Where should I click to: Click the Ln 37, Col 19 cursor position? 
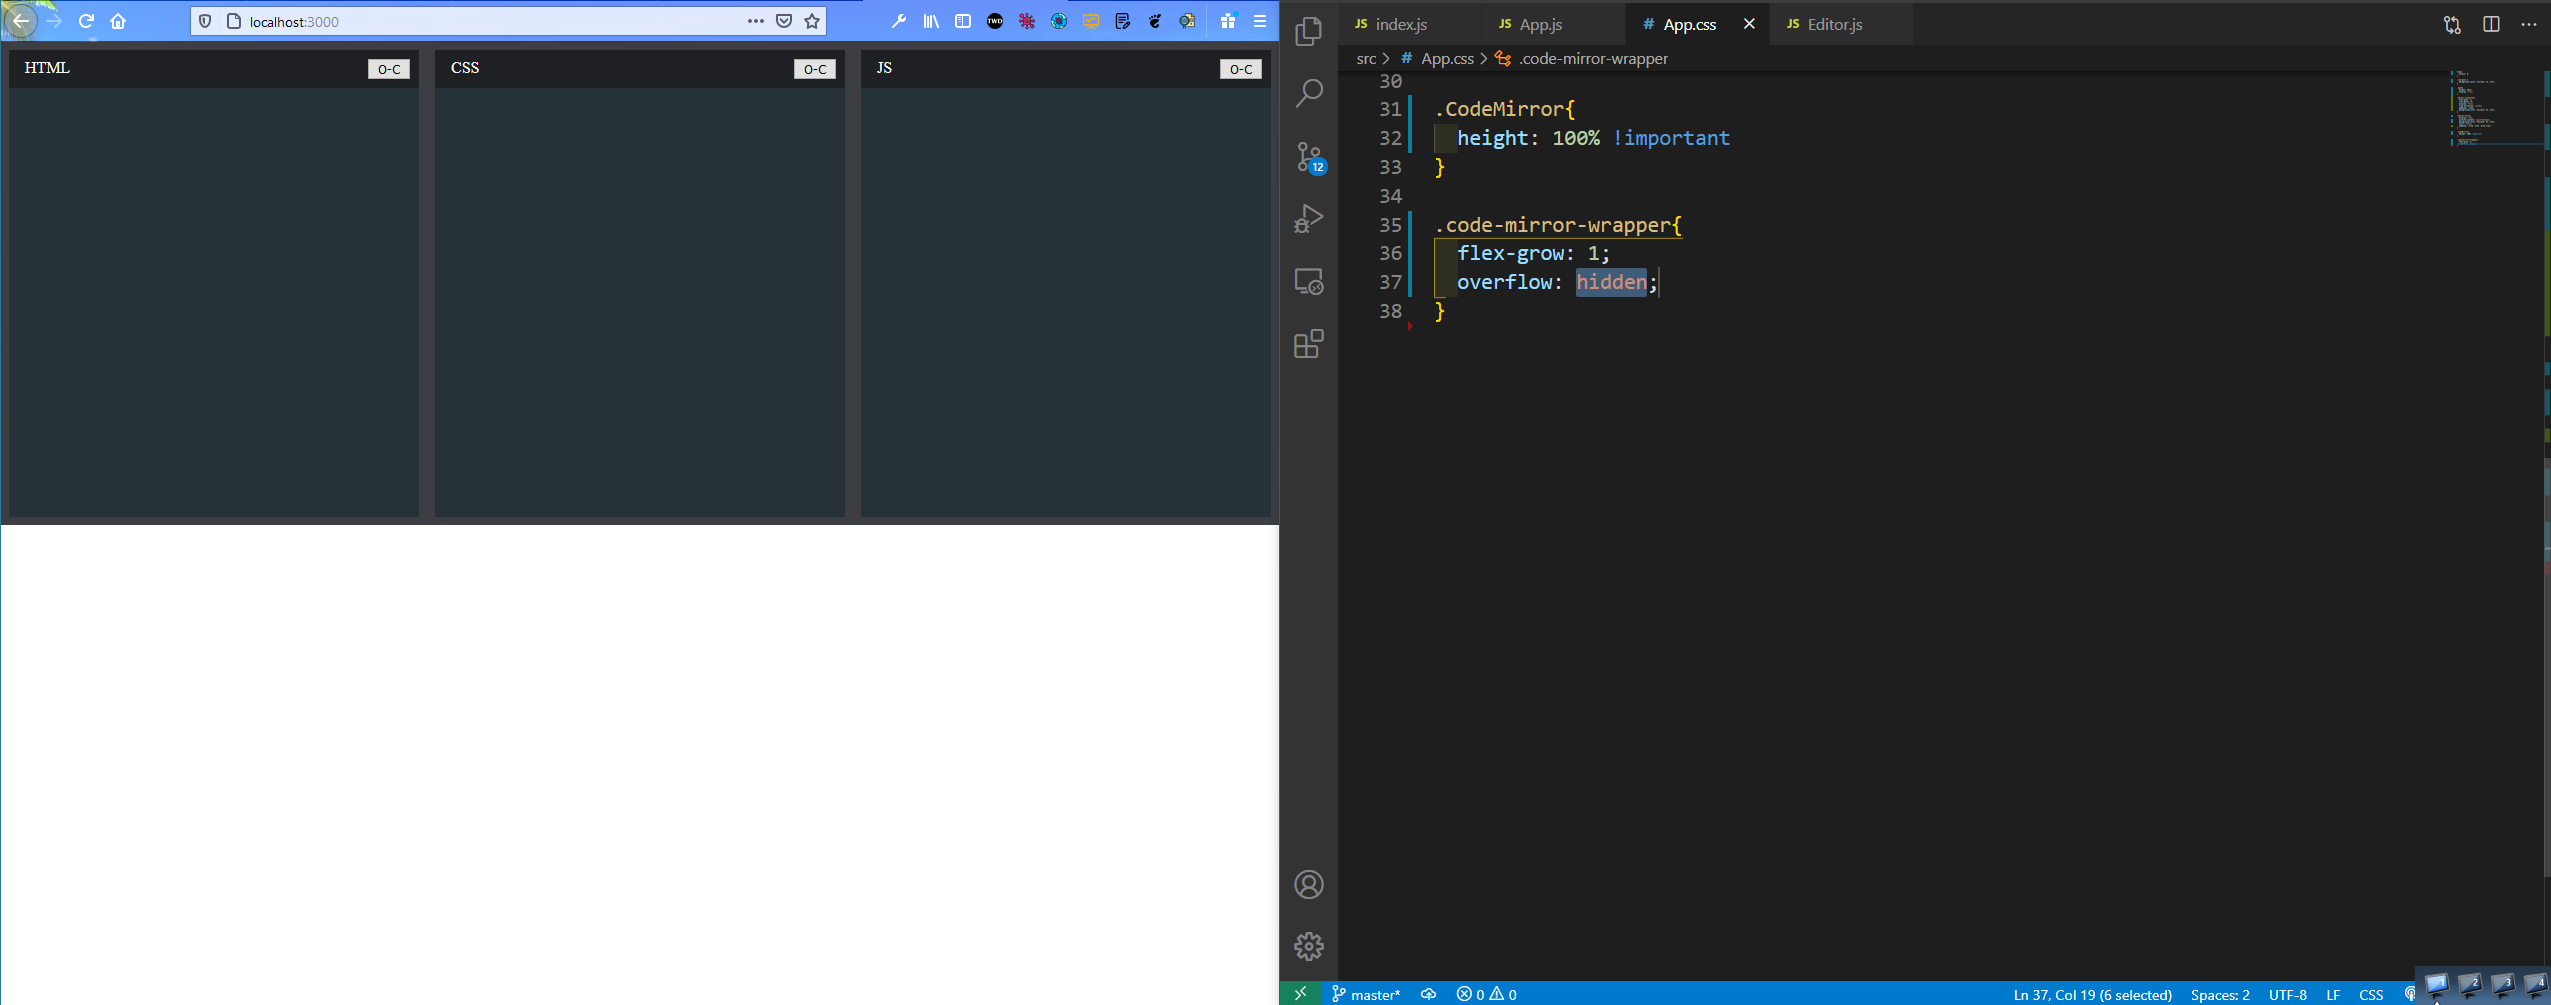pyautogui.click(x=2092, y=994)
